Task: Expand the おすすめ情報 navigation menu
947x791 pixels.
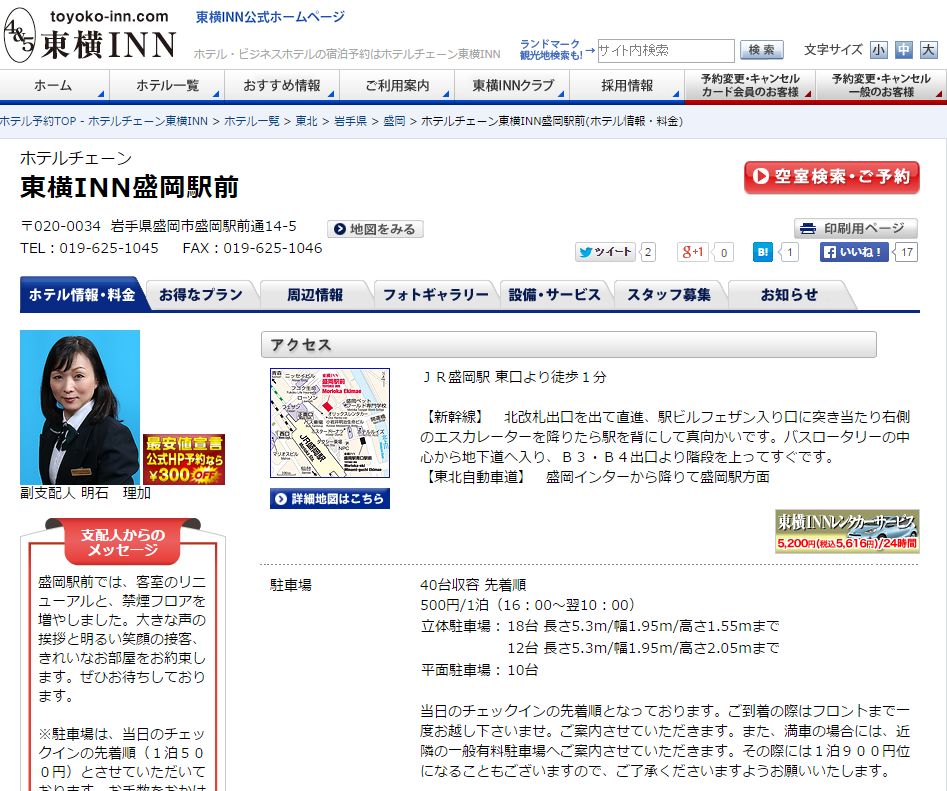Action: click(x=282, y=86)
